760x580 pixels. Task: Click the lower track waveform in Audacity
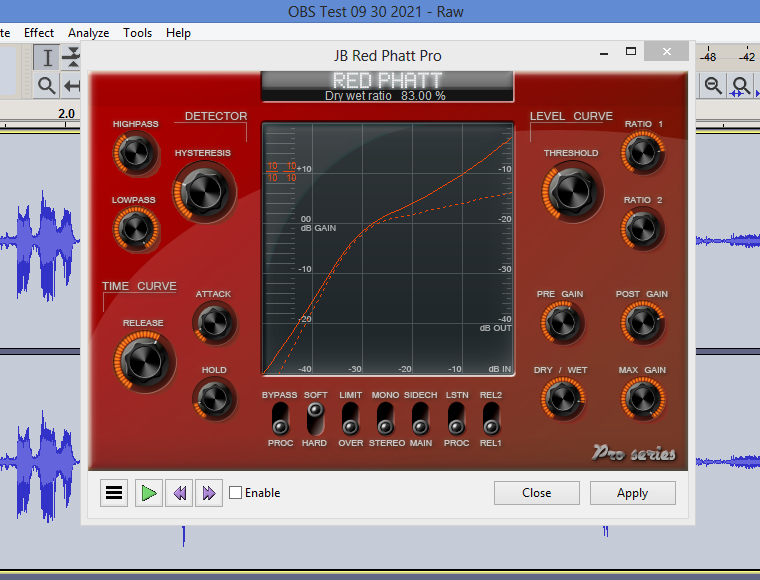point(40,463)
